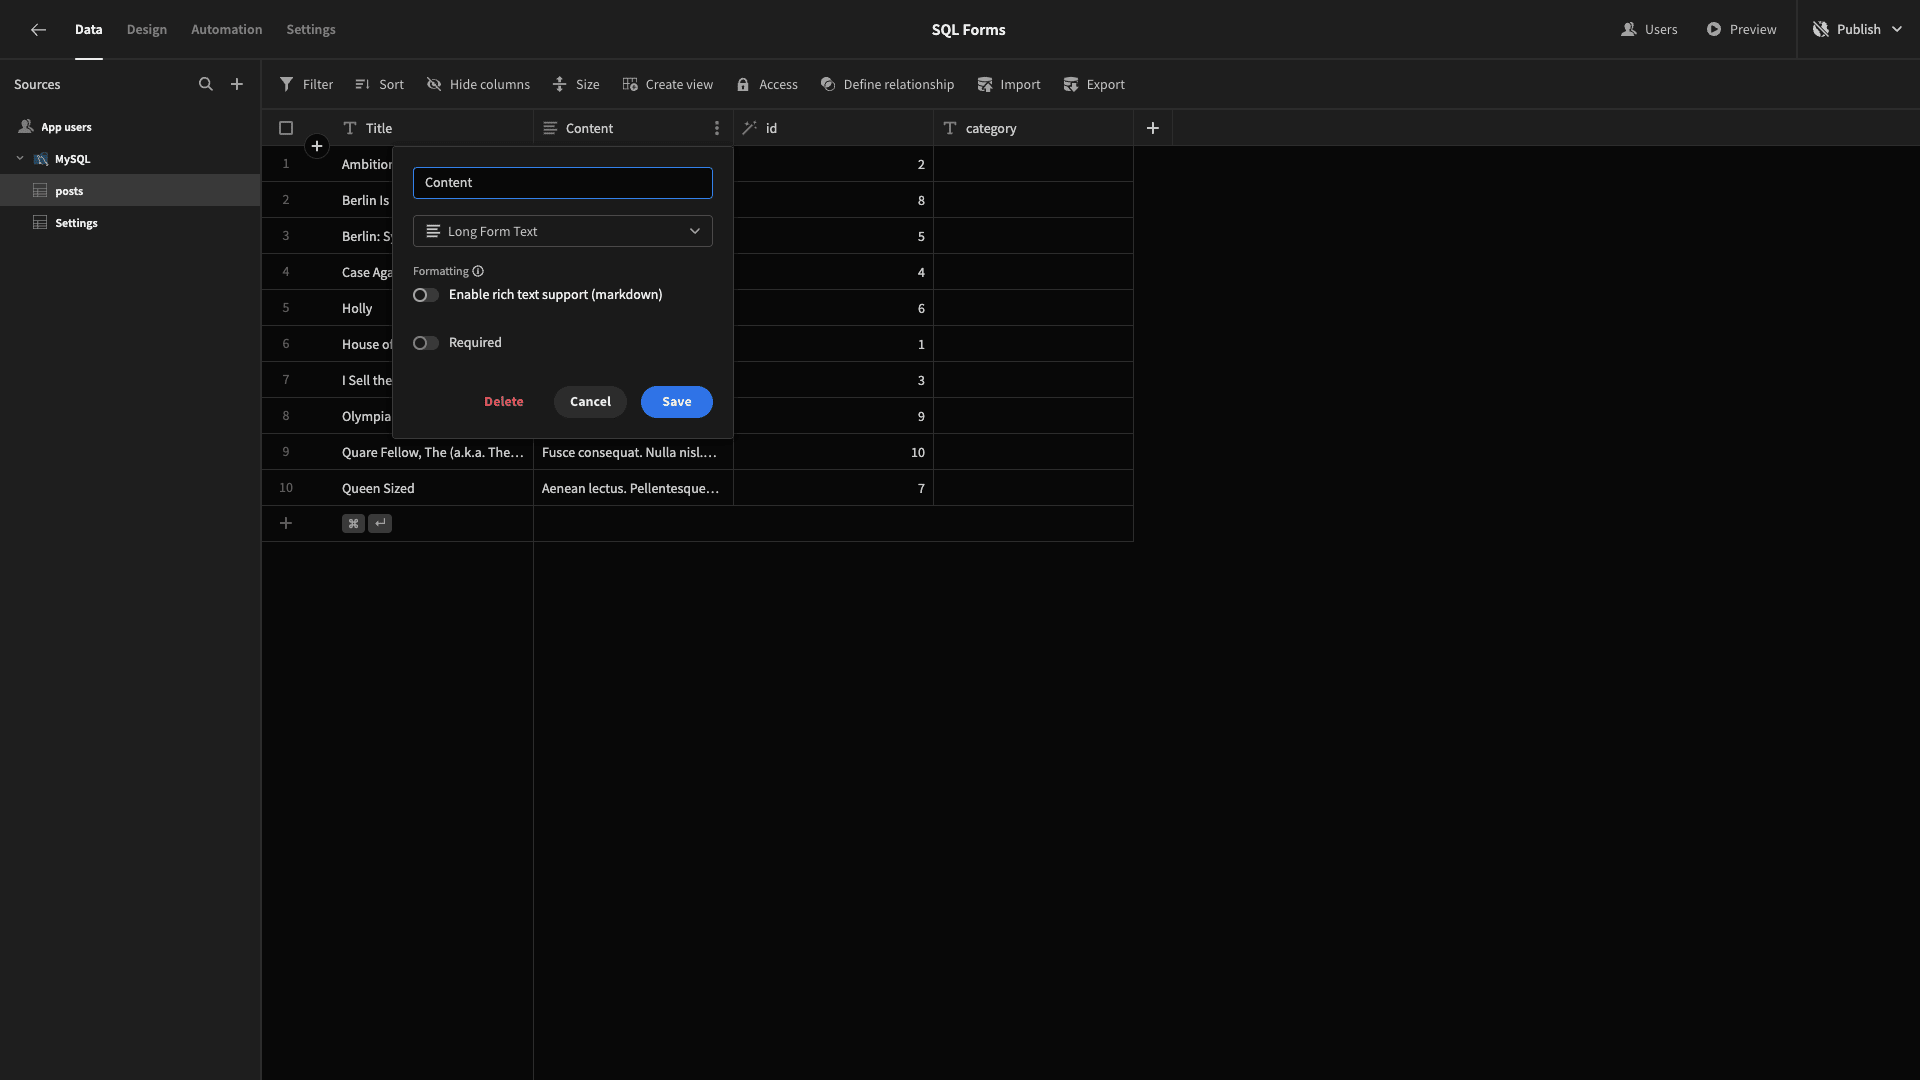This screenshot has height=1080, width=1920.
Task: Switch to the Design tab
Action: pos(146,29)
